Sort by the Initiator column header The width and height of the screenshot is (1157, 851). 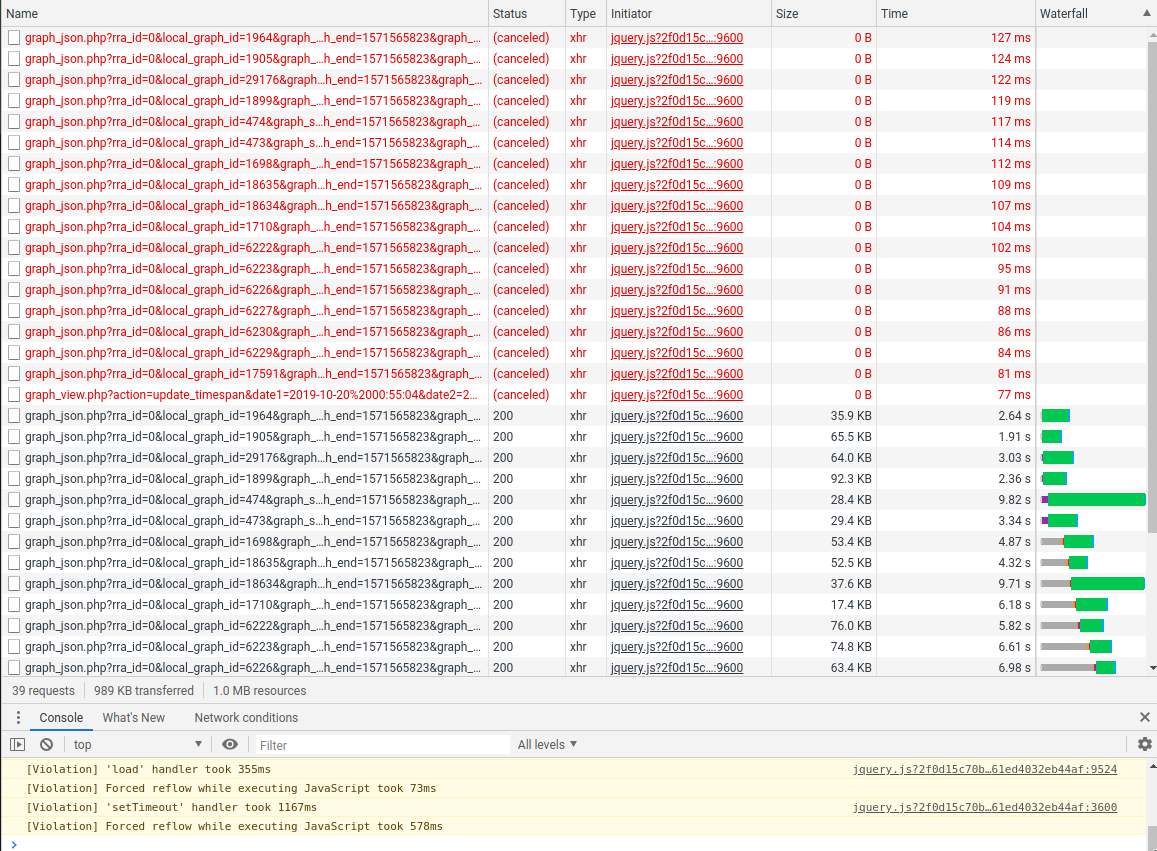point(688,13)
